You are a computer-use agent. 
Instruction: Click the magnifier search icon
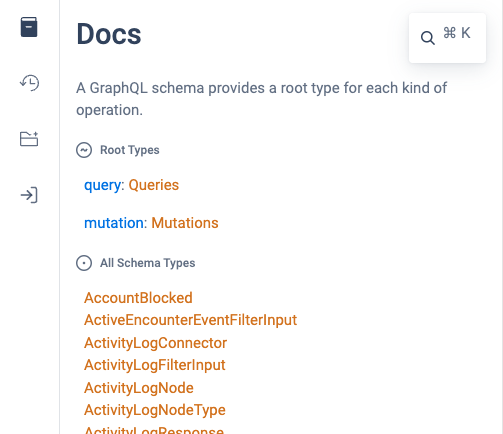tap(428, 38)
